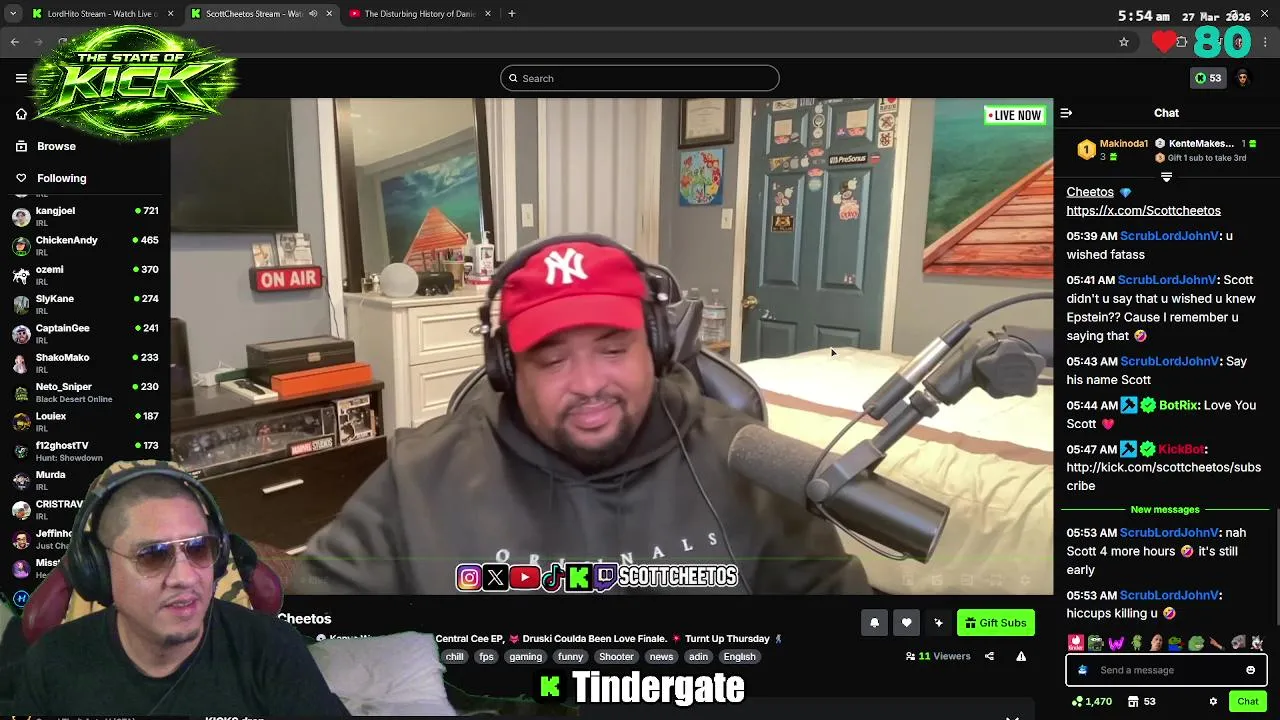Open channel points showing 1,470
Image resolution: width=1280 pixels, height=720 pixels.
click(x=1091, y=702)
